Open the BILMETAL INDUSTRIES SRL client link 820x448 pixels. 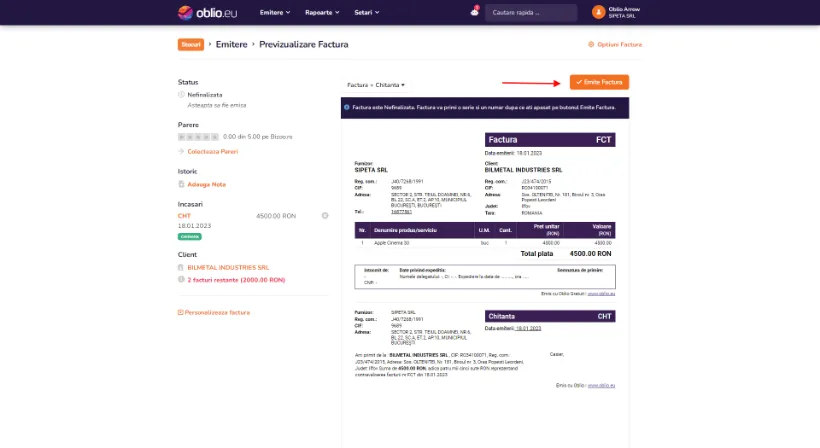pyautogui.click(x=228, y=267)
